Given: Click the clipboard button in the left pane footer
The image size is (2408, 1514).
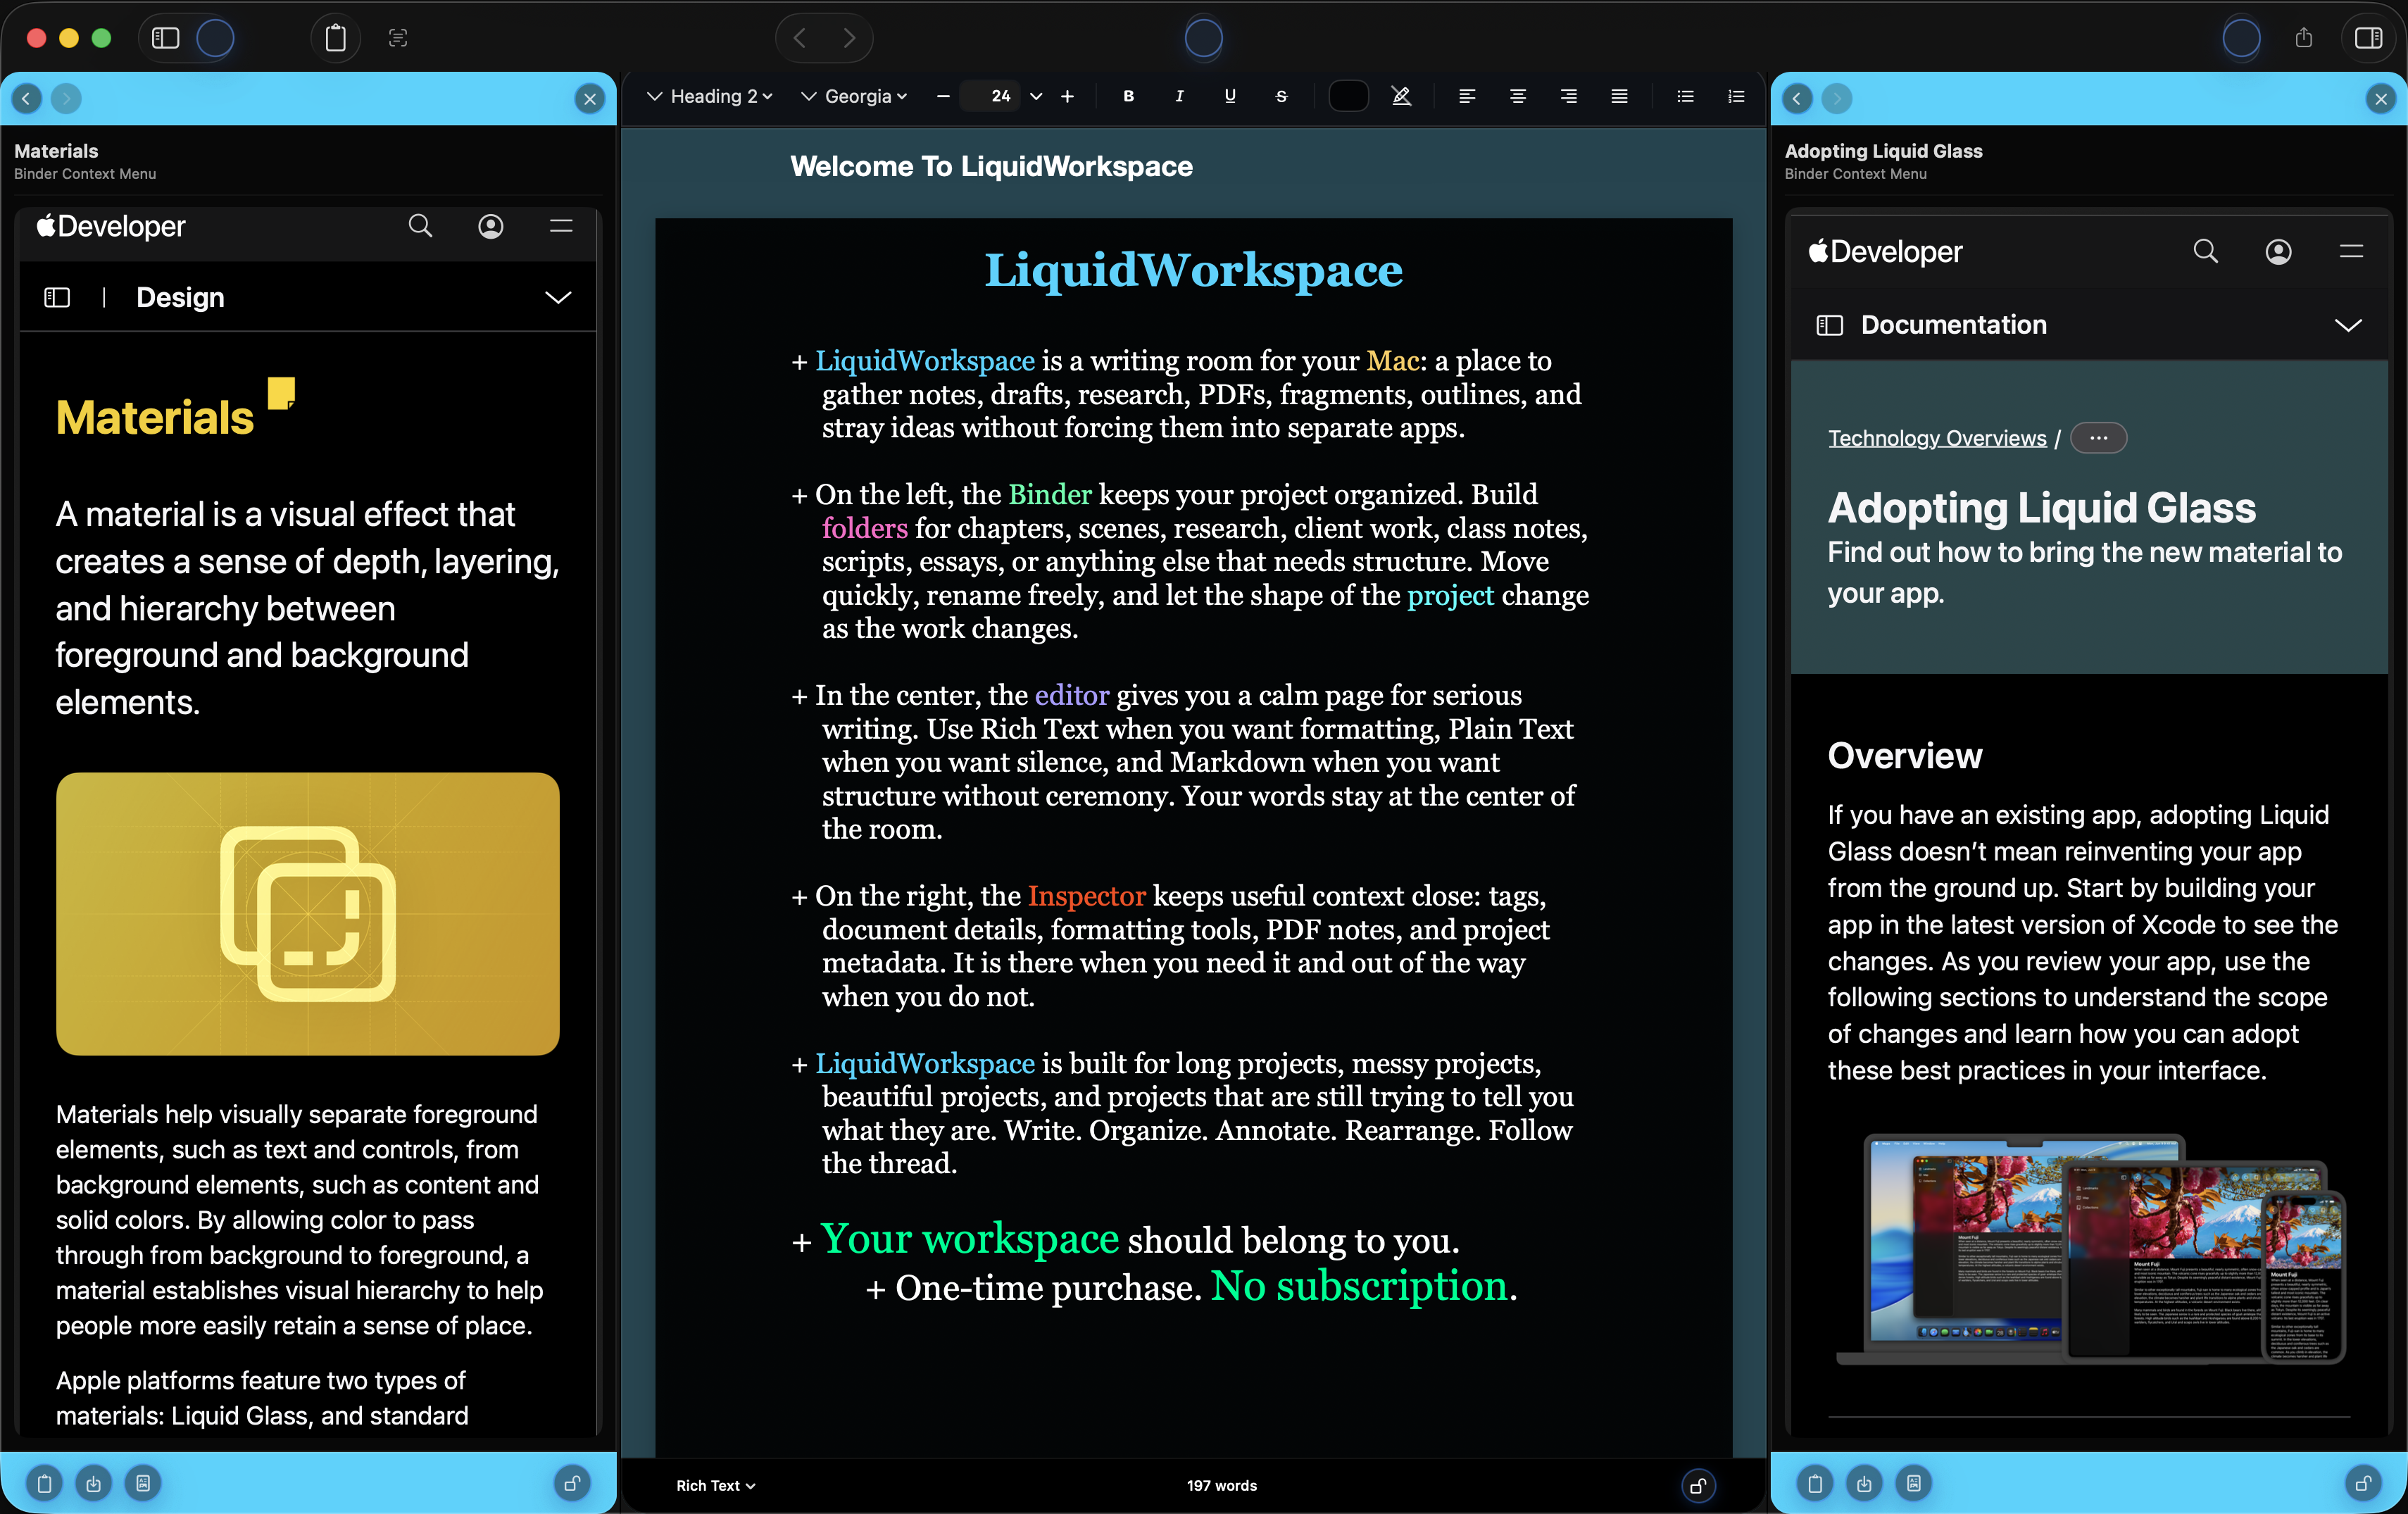Looking at the screenshot, I should [44, 1483].
